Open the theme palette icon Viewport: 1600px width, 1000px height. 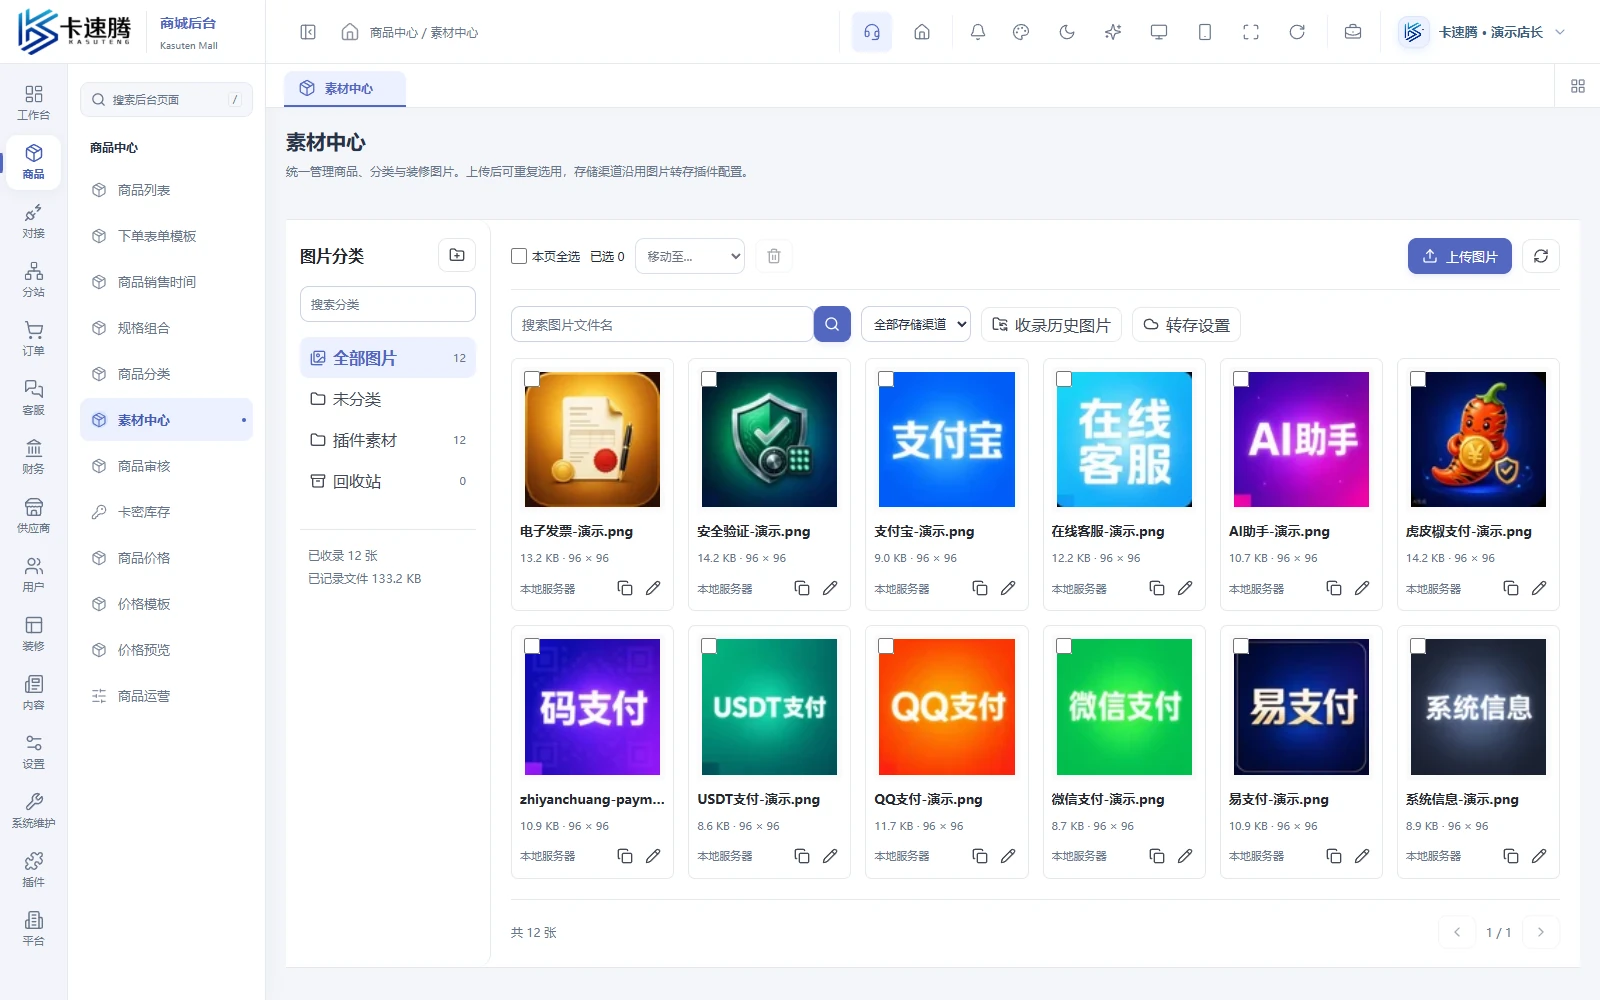point(1021,32)
